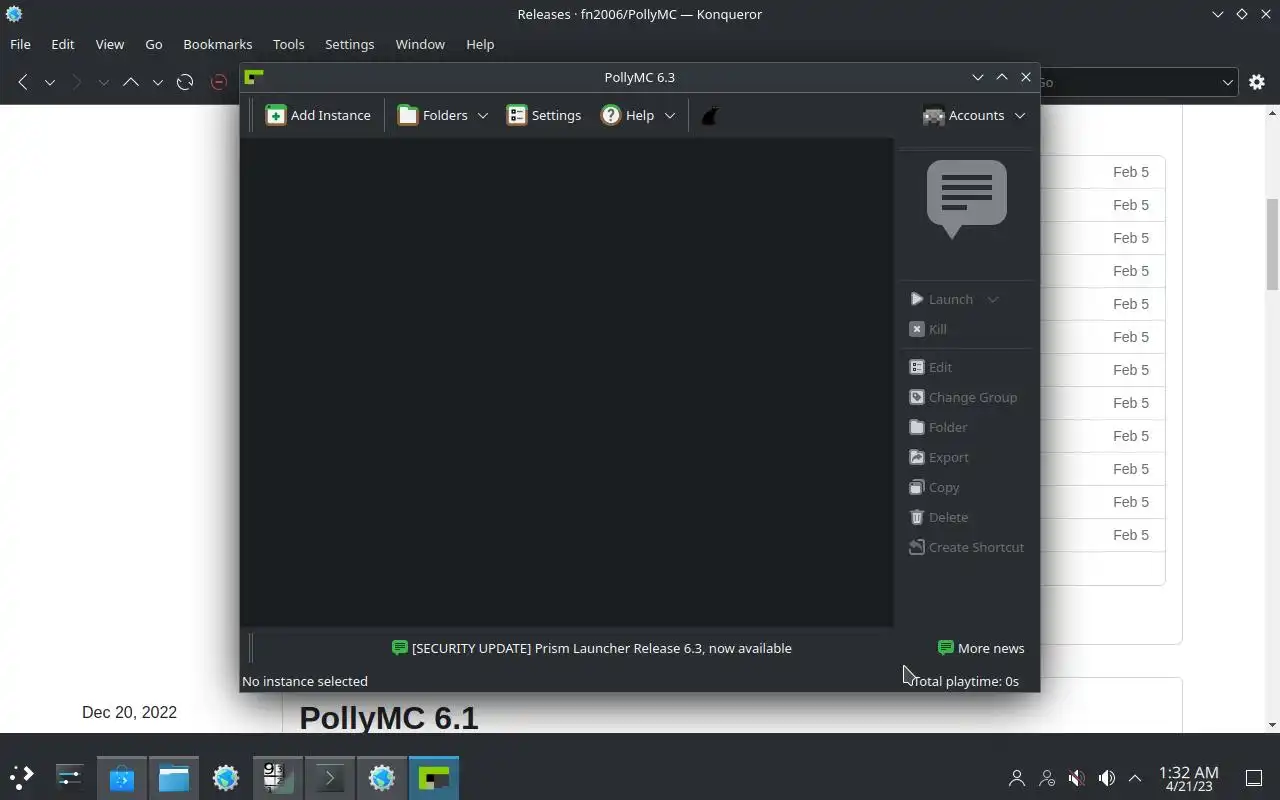
Task: Open Discover store from taskbar
Action: click(122, 777)
